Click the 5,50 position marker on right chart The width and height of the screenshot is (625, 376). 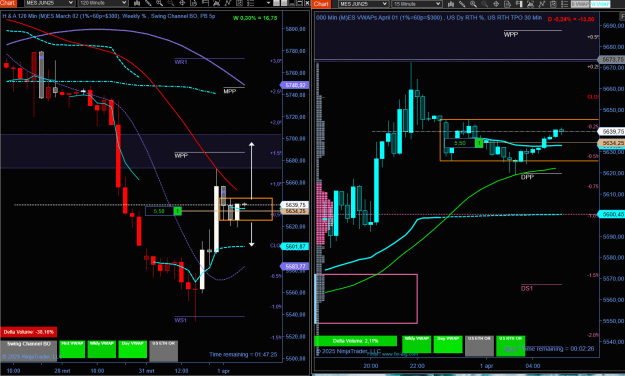(x=464, y=143)
